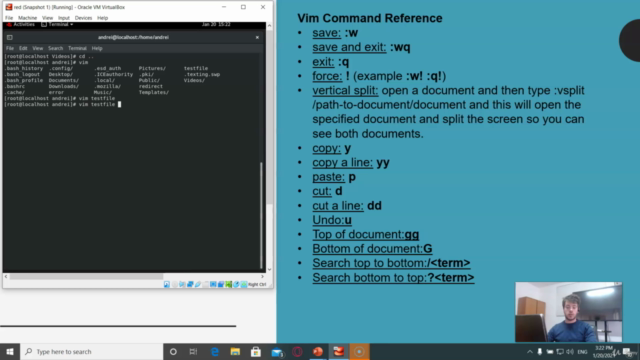Click 'Downloads/' in the terminal listing

point(64,87)
